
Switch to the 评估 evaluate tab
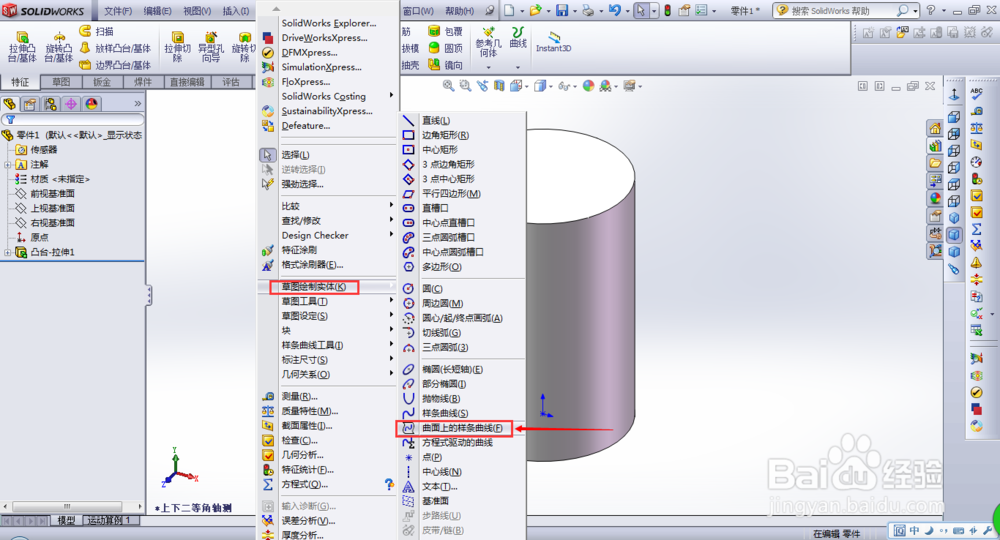(x=231, y=82)
